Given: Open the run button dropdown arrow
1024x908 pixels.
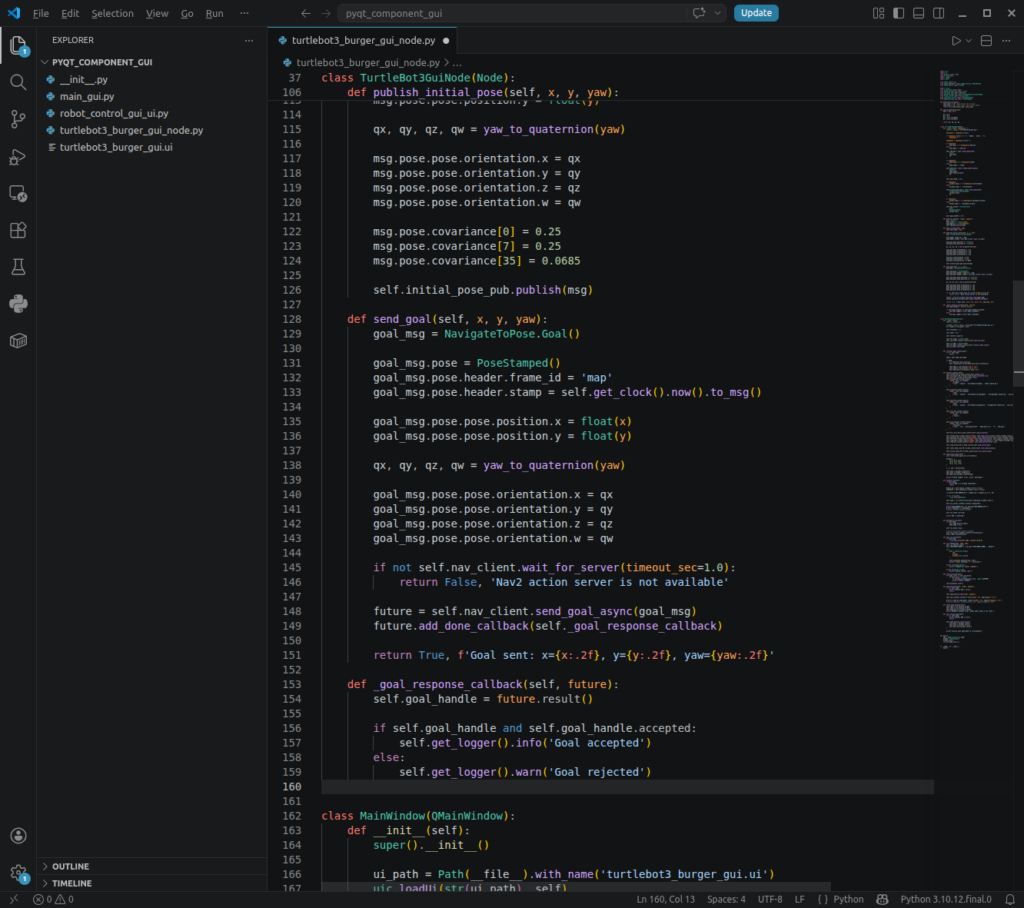Looking at the screenshot, I should (968, 41).
